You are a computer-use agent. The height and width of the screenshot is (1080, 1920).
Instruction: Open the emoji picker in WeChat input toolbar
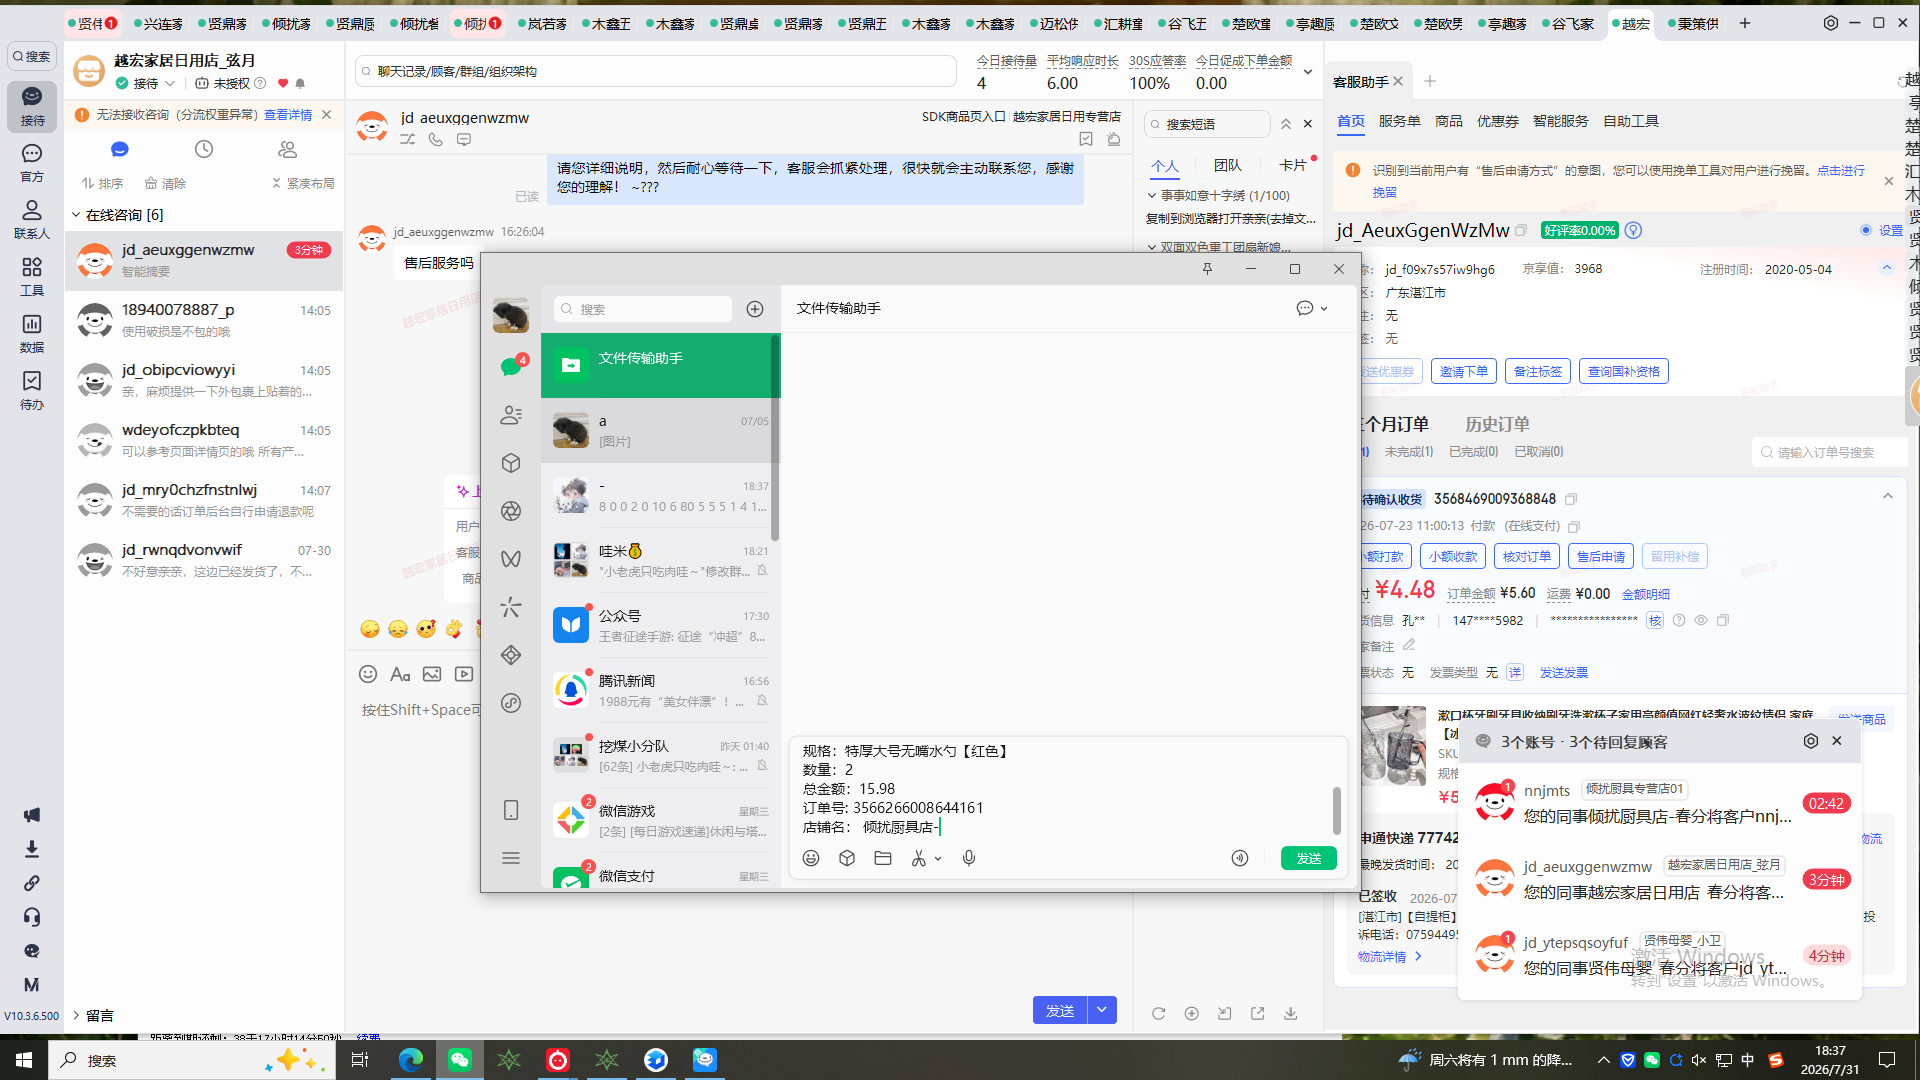point(811,858)
